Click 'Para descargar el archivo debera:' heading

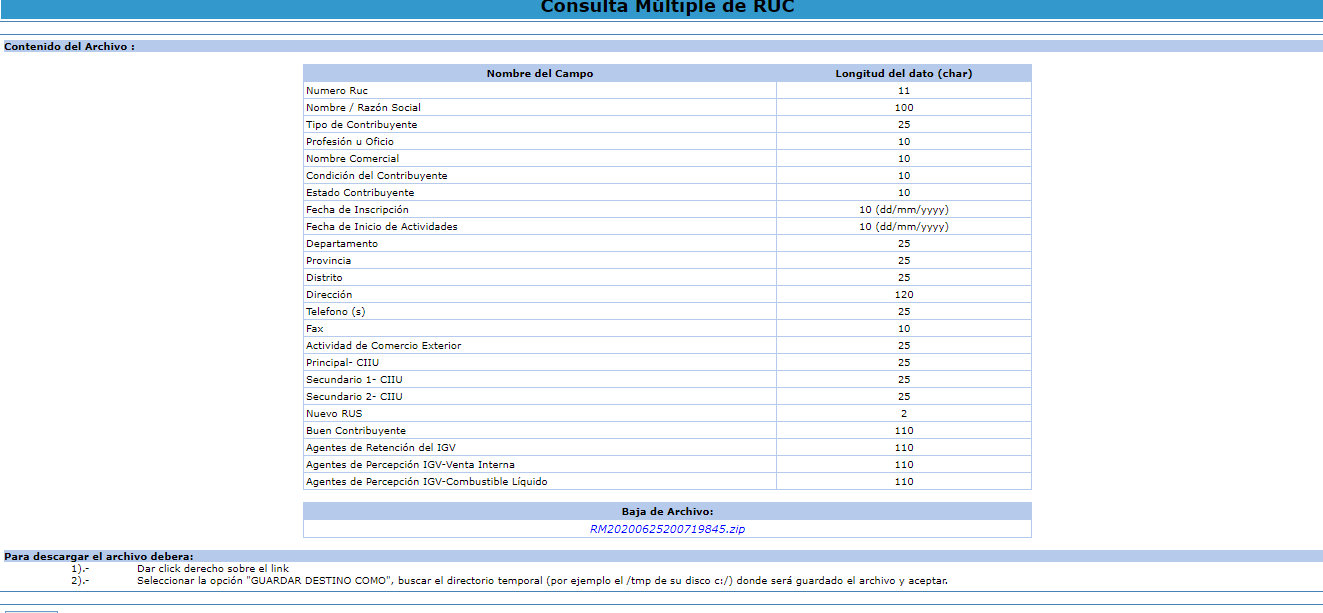pos(99,556)
